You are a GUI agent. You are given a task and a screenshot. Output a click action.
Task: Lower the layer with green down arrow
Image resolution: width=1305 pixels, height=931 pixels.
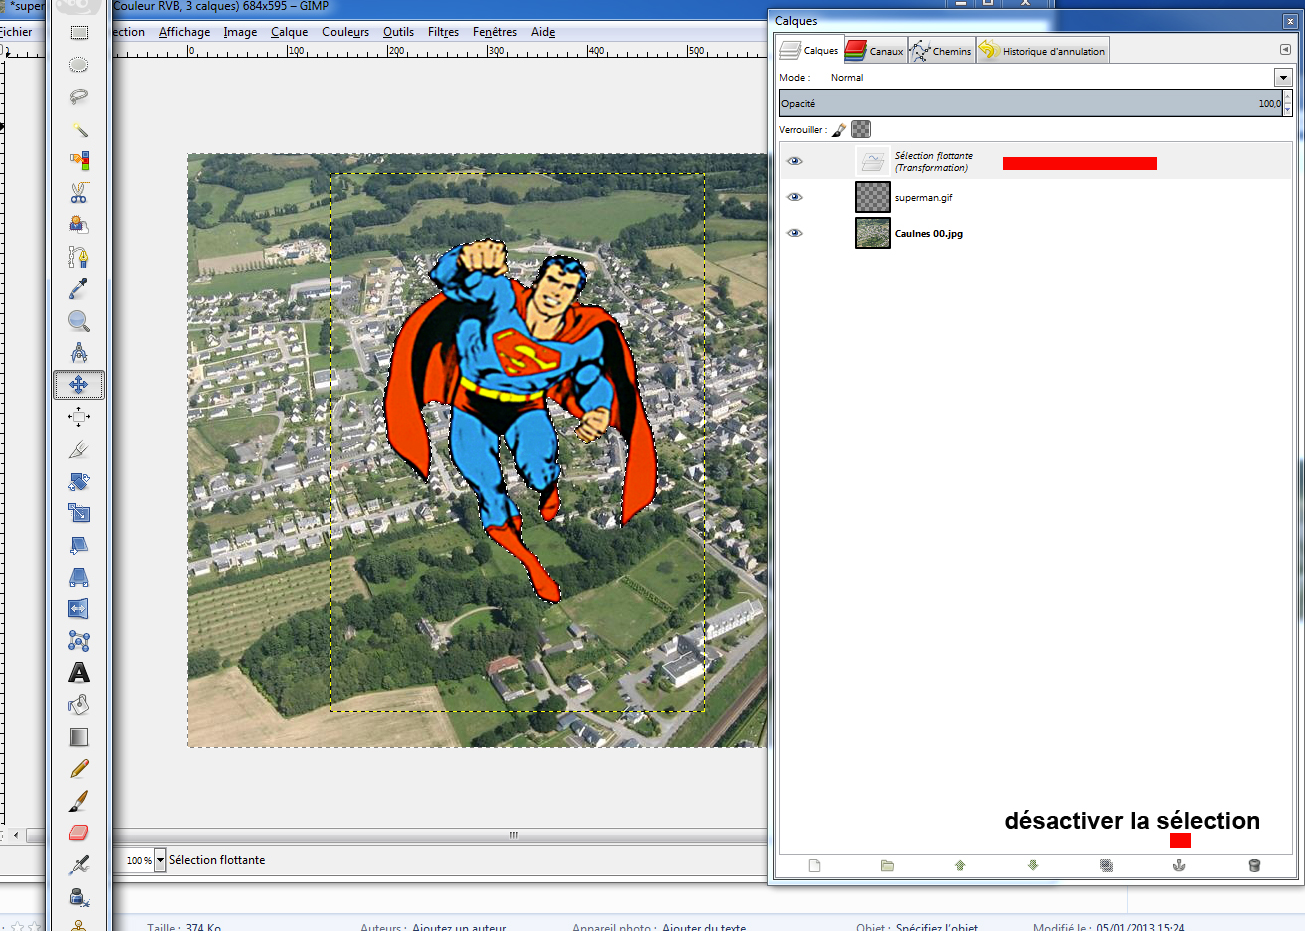pos(1033,865)
